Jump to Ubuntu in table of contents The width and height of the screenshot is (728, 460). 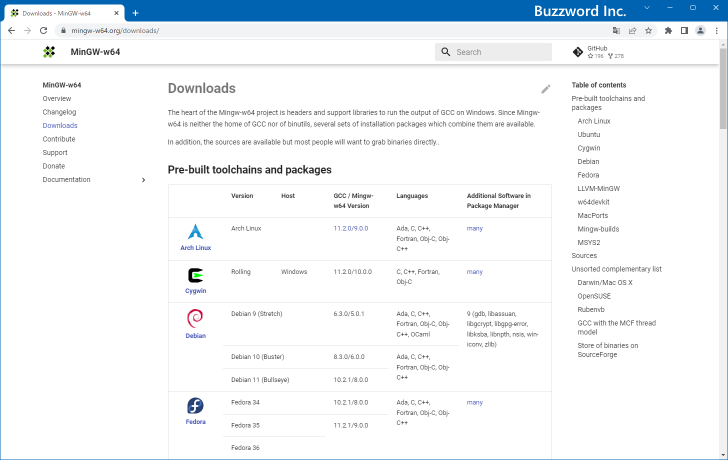point(589,135)
